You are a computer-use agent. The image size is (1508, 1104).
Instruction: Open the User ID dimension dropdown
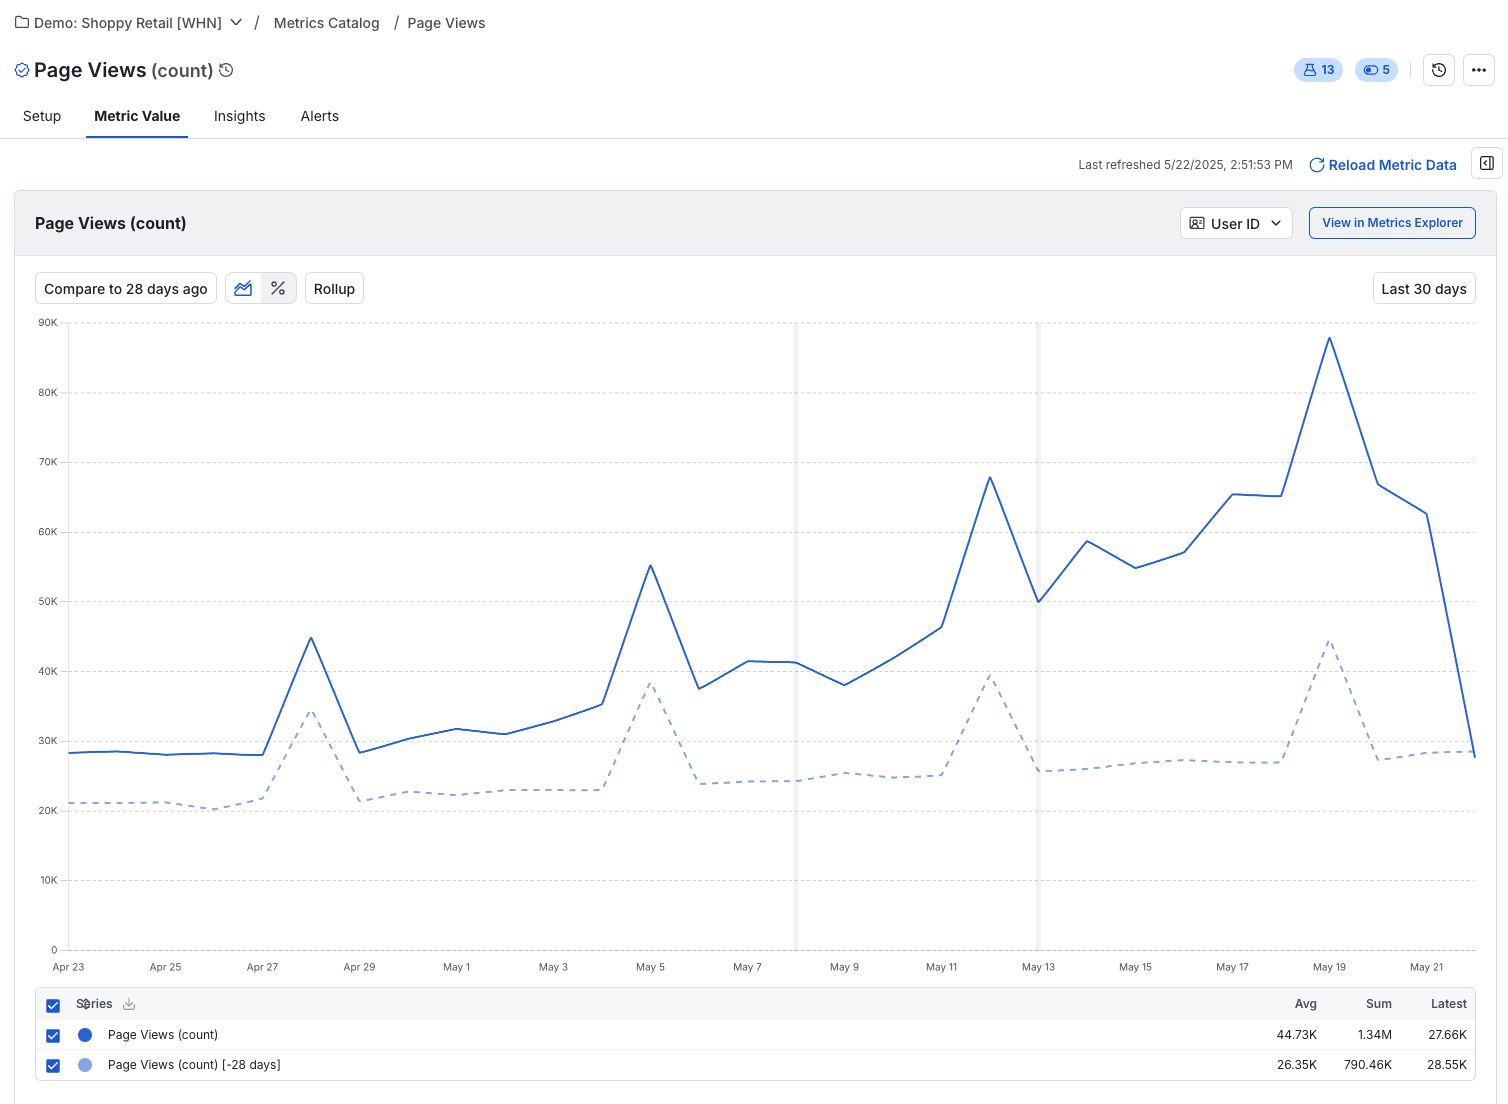(x=1236, y=223)
